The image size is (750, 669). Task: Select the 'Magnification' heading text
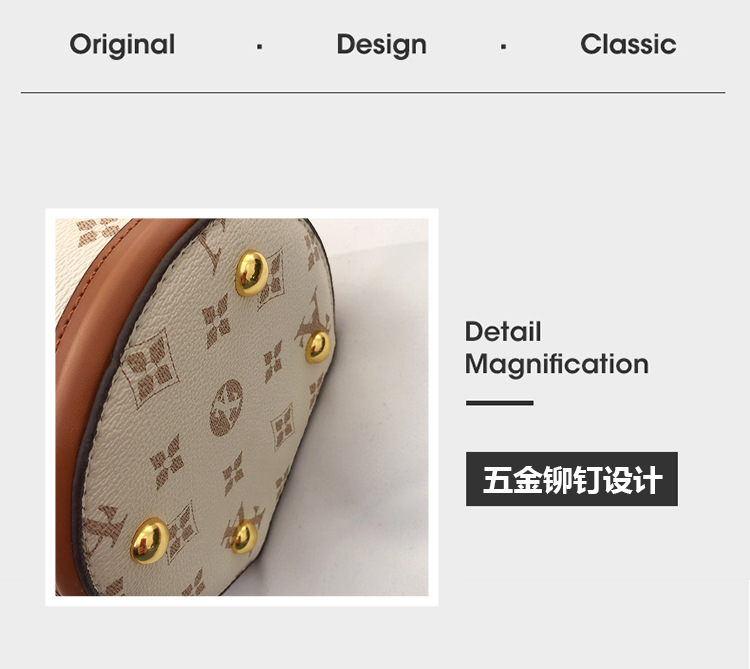pos(557,365)
